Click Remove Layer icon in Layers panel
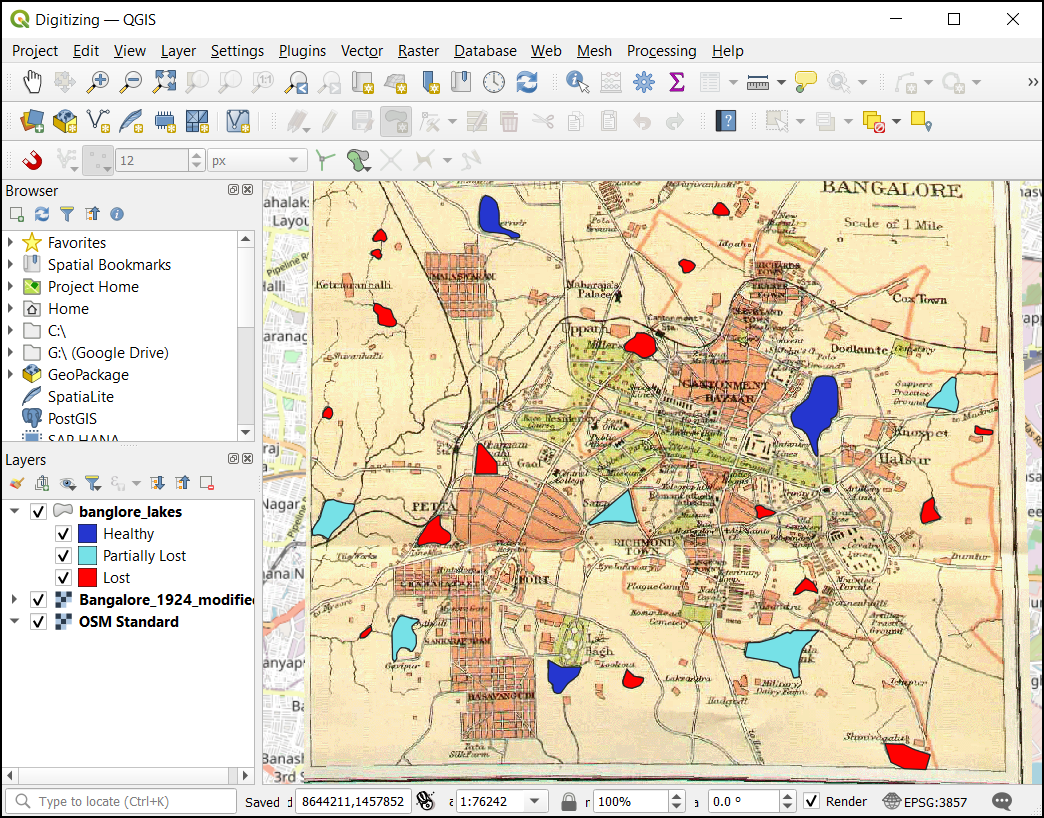Screen dimensions: 1044x818 tap(206, 483)
